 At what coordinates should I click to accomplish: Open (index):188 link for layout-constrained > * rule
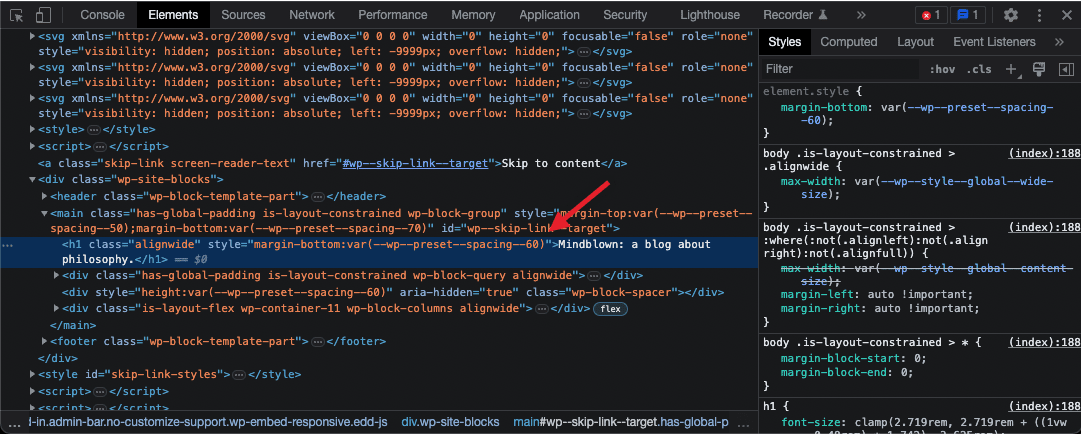[1044, 342]
